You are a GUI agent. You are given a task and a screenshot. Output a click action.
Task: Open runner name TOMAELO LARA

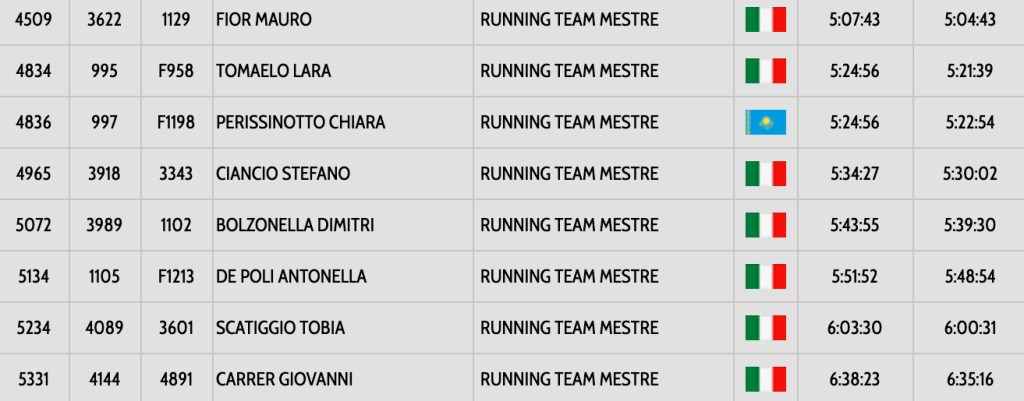click(x=273, y=71)
